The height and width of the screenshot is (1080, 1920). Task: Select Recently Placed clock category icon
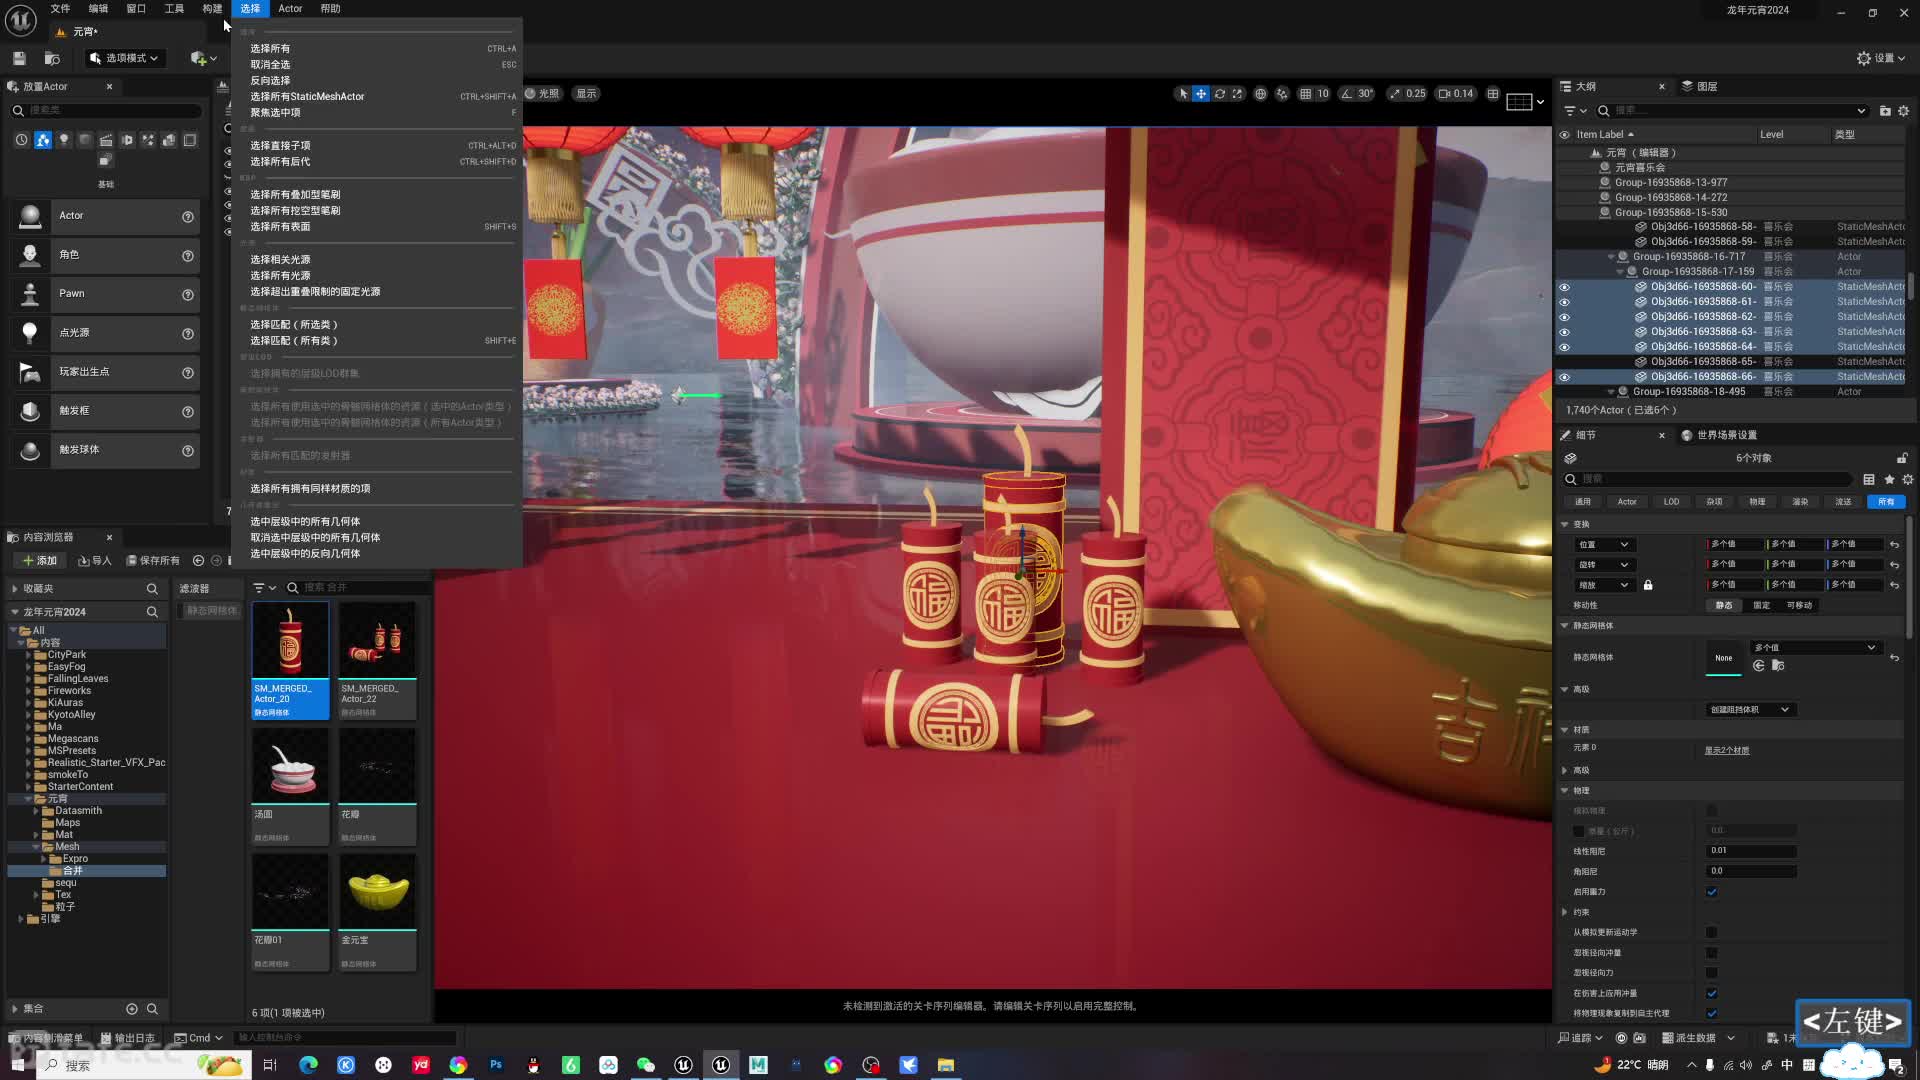pyautogui.click(x=21, y=140)
